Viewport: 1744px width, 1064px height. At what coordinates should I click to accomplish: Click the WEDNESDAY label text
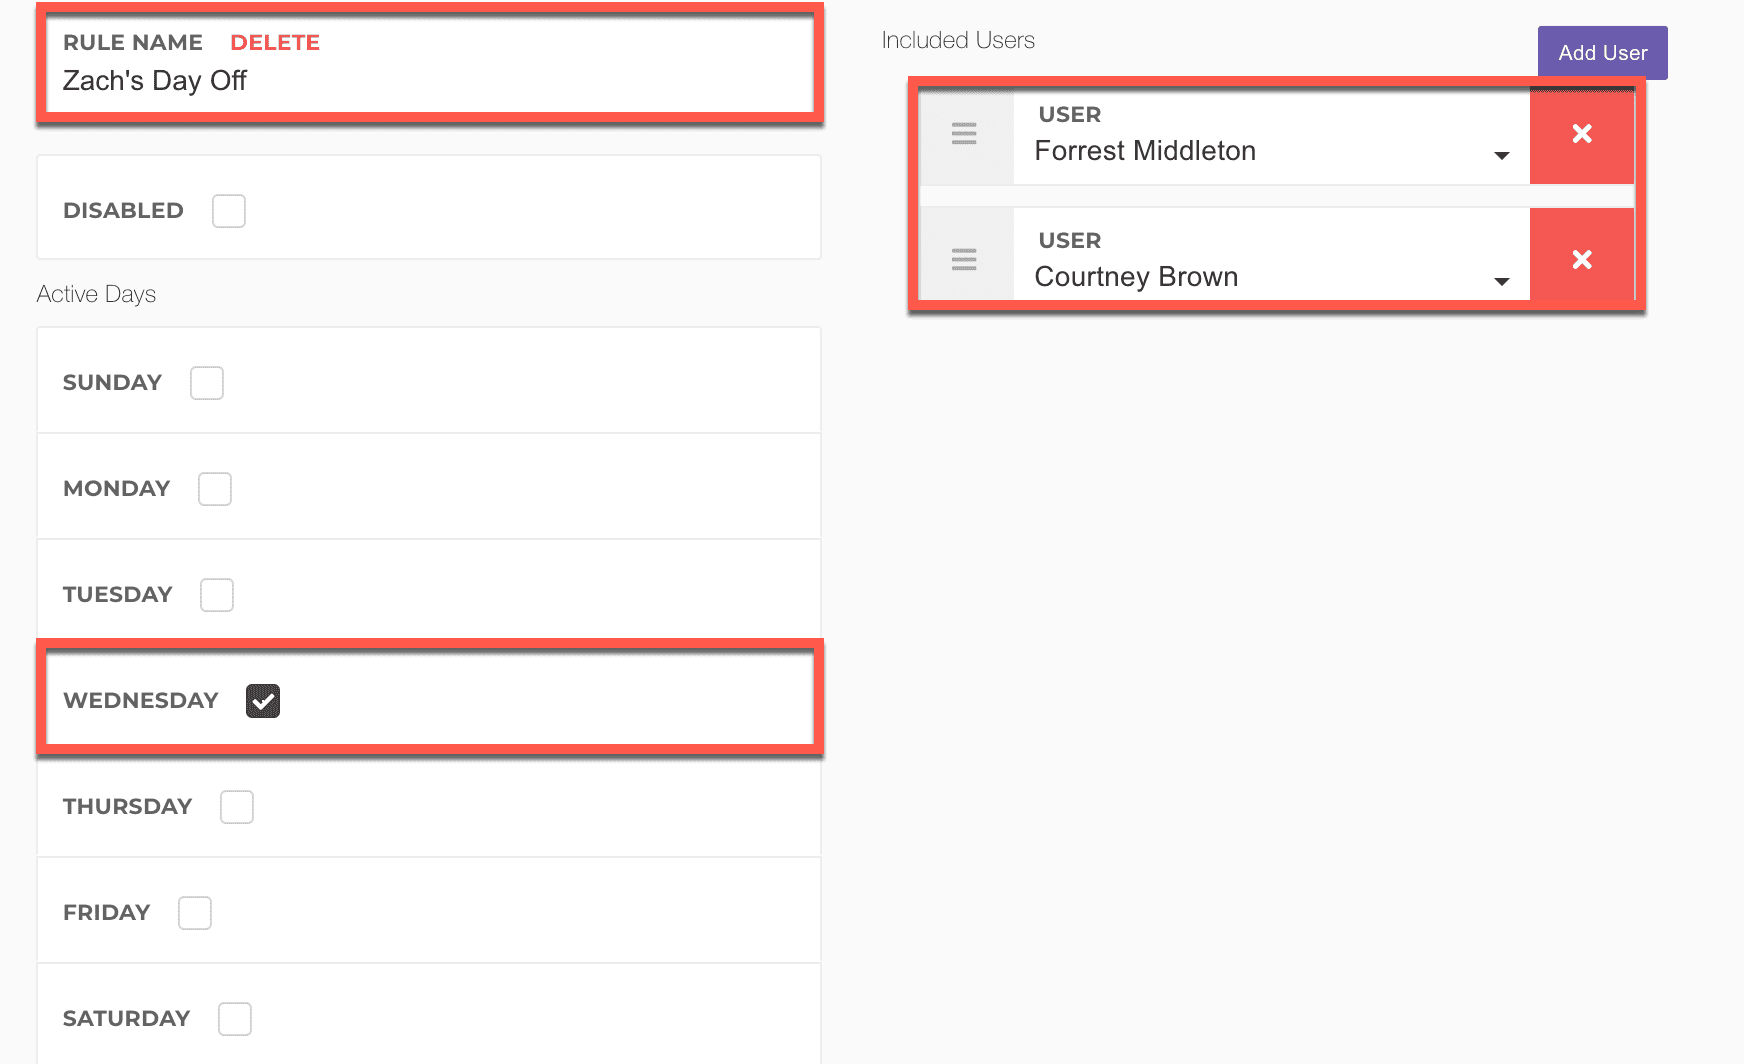pos(141,701)
